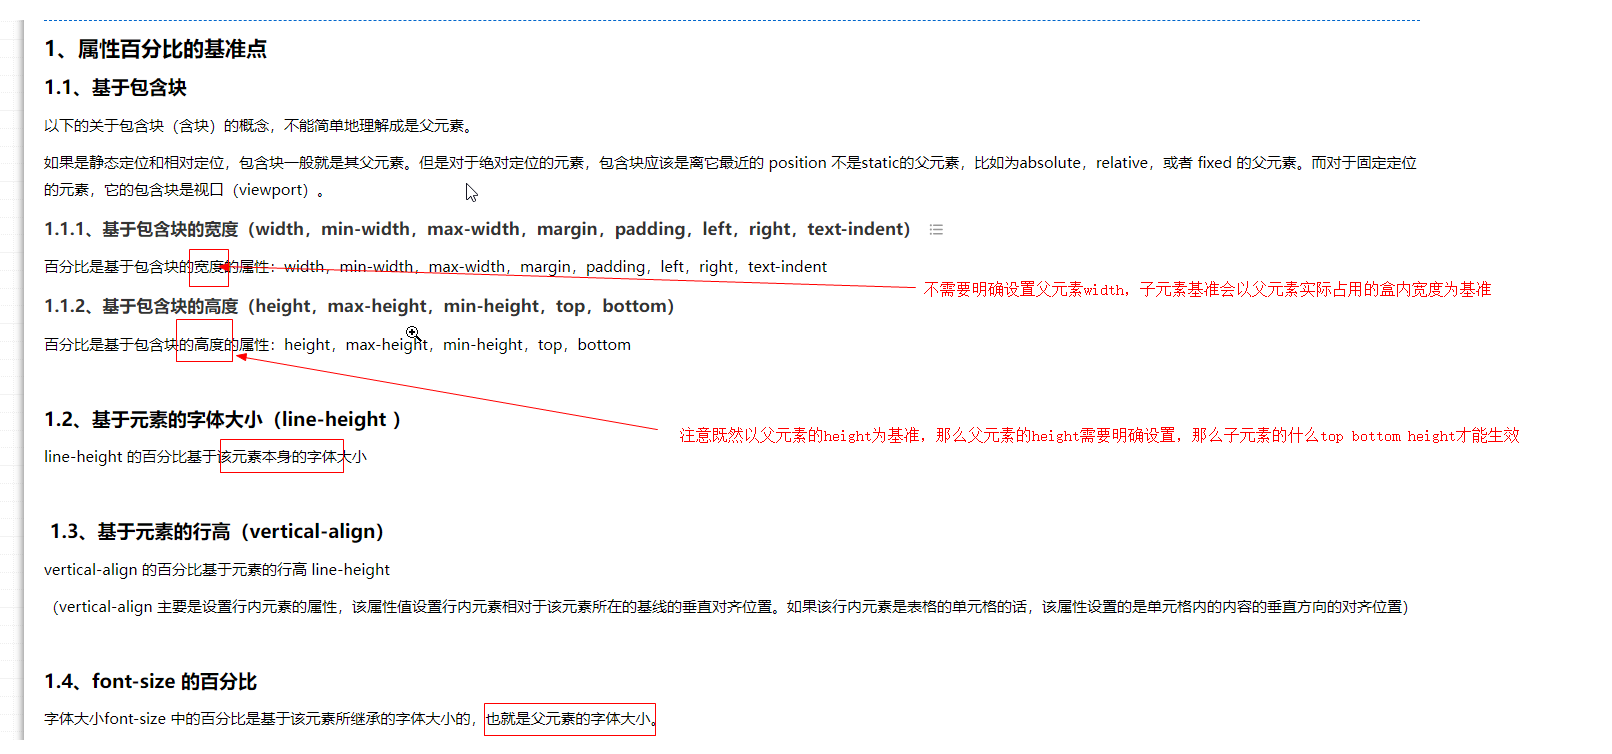
Task: Click the line starting "以下的关于包含块"
Action: pos(260,126)
